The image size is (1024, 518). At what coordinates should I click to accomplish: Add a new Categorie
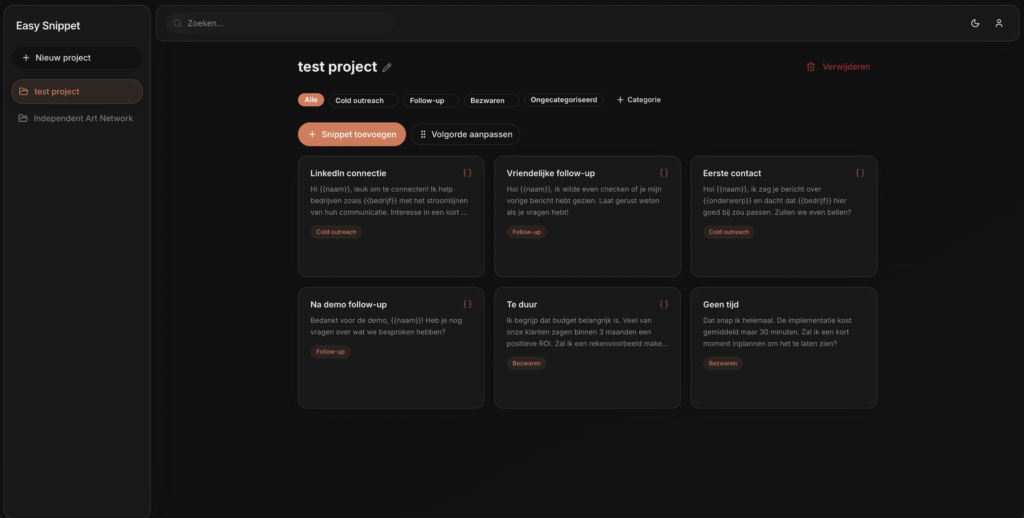(639, 100)
